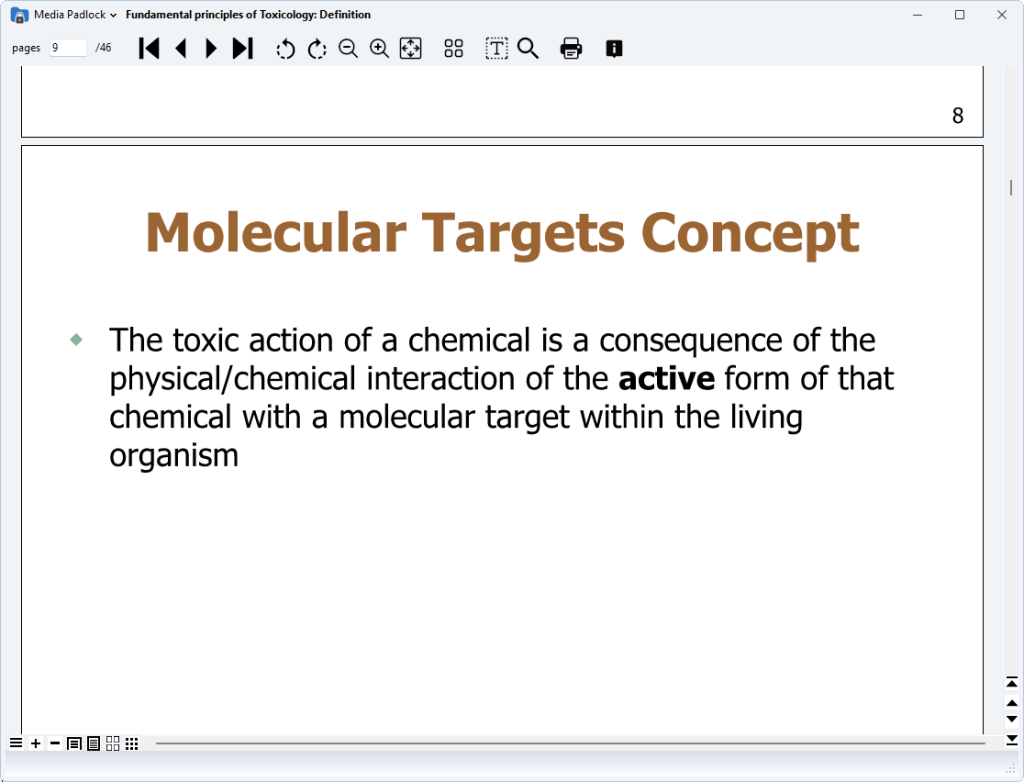
Task: Print the document
Action: [x=571, y=48]
